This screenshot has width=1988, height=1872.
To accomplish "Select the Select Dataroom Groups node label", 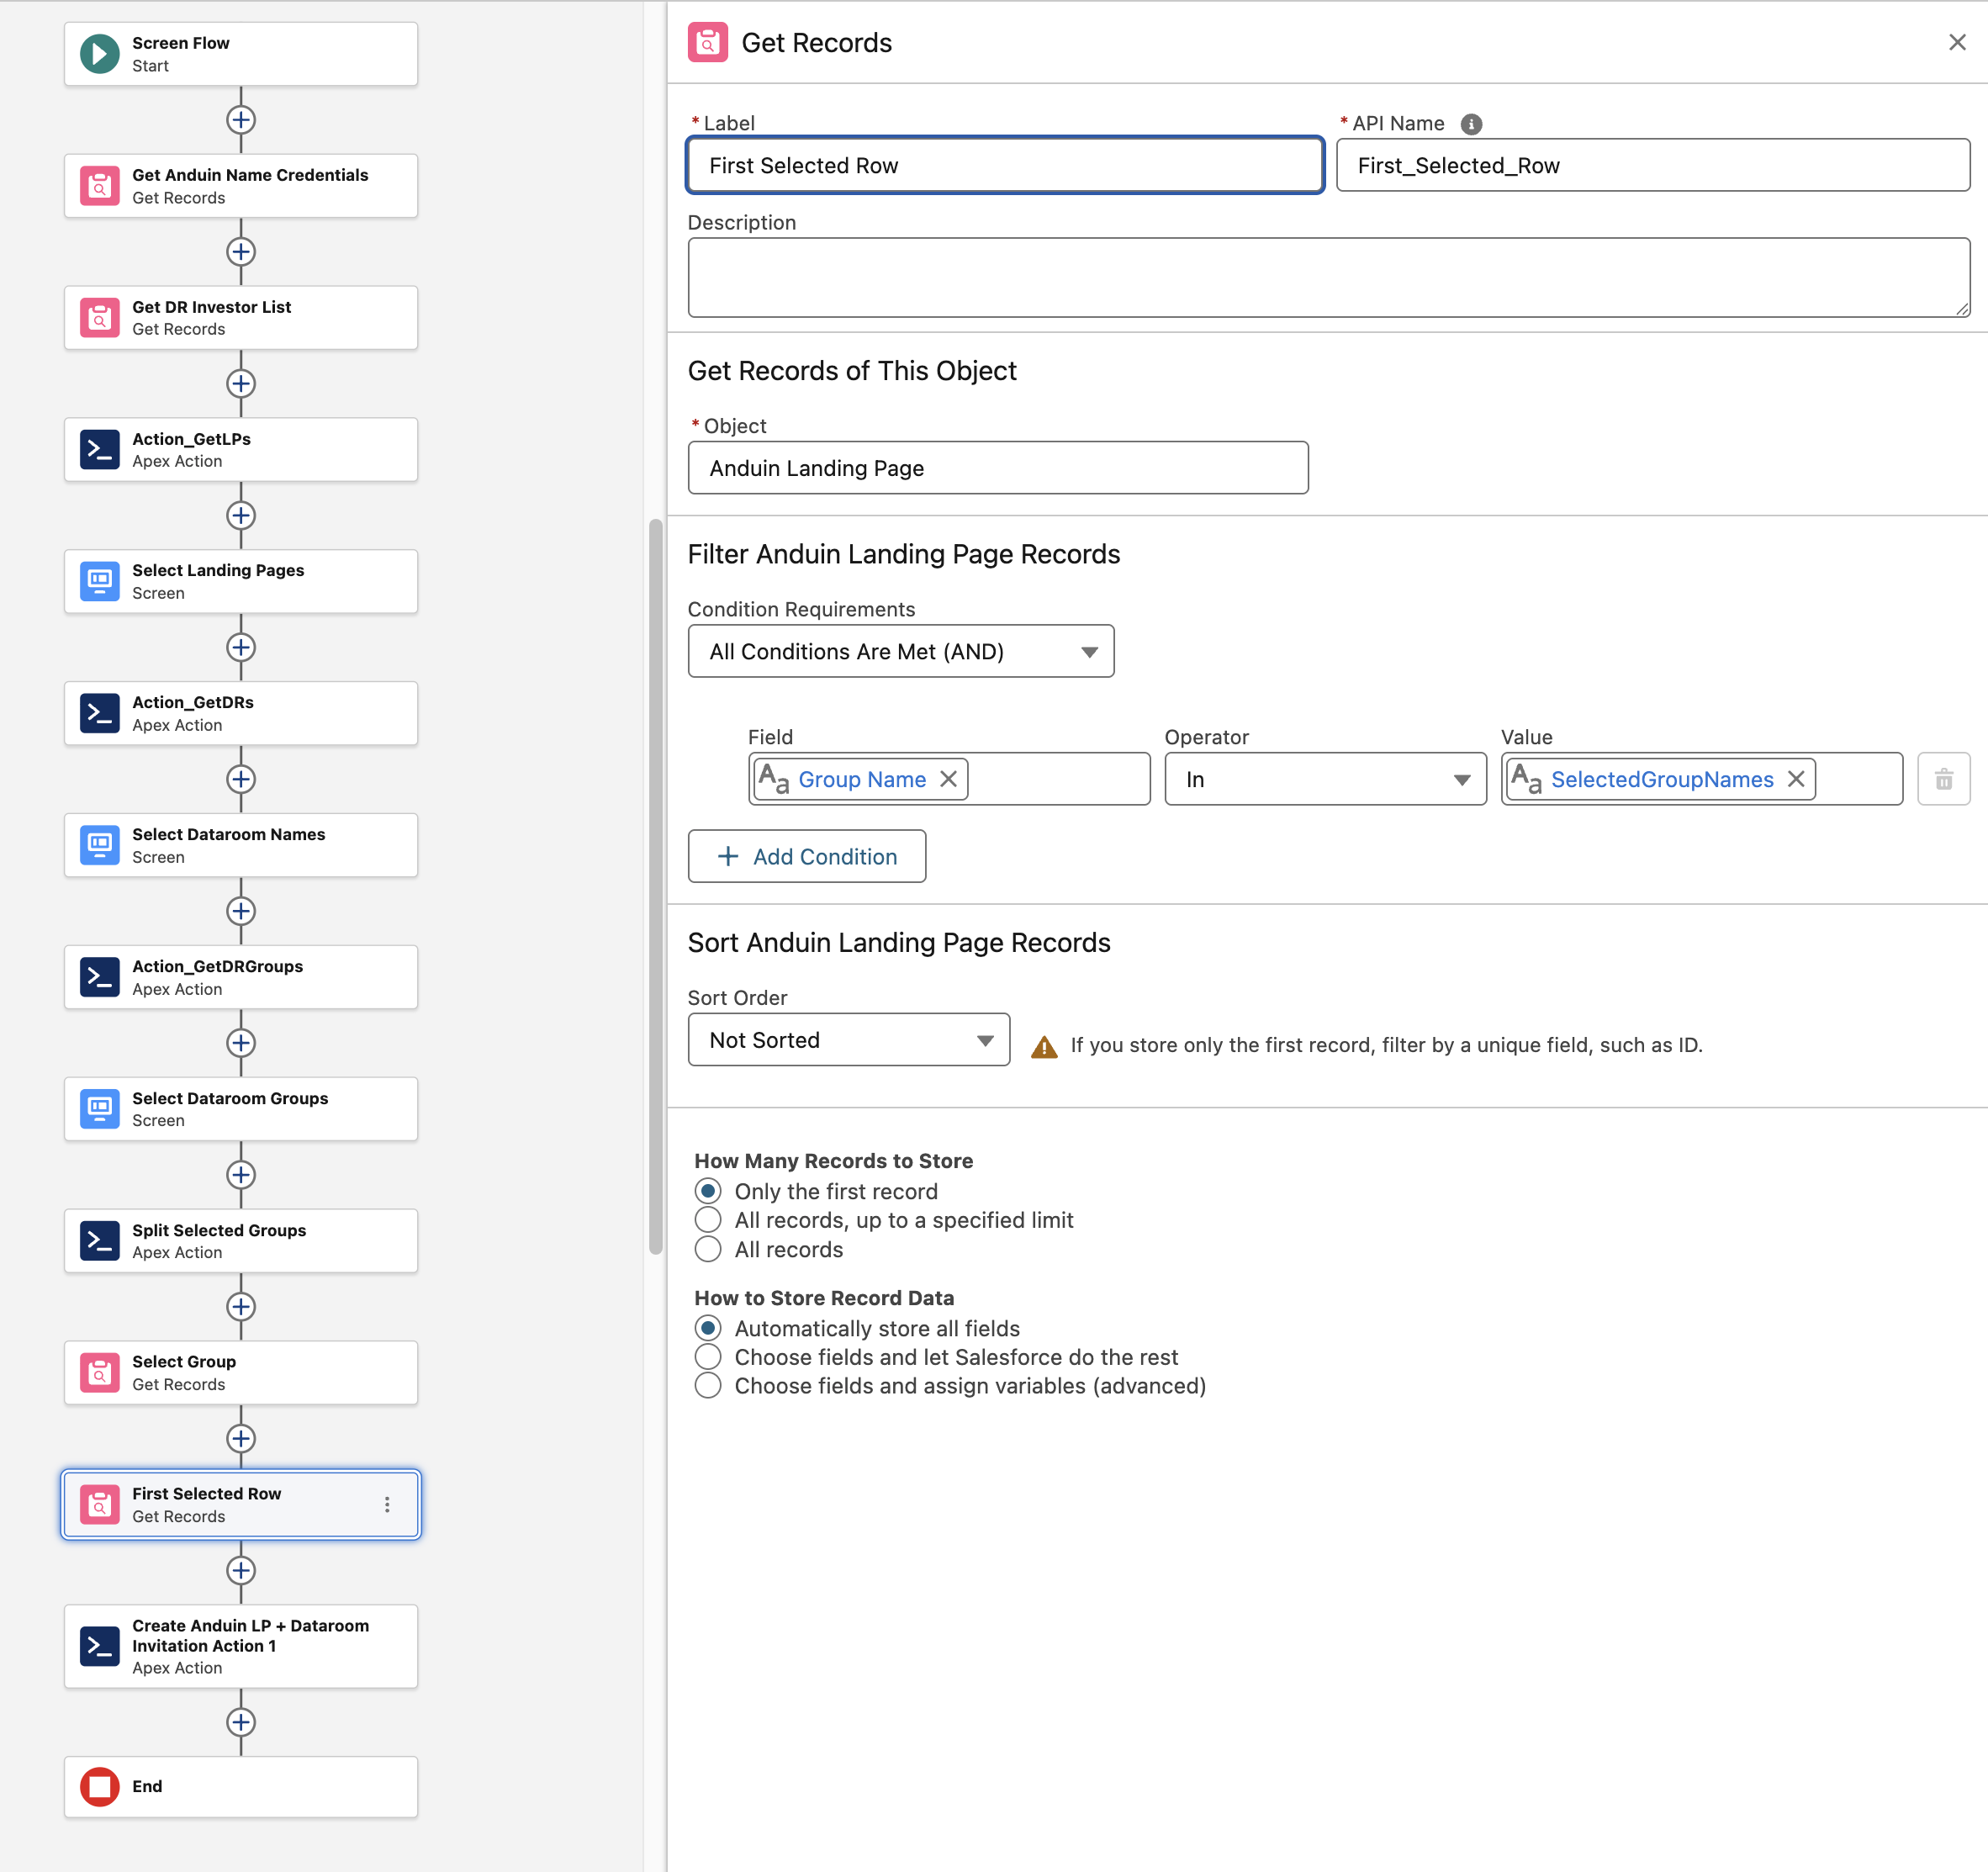I will [x=230, y=1098].
